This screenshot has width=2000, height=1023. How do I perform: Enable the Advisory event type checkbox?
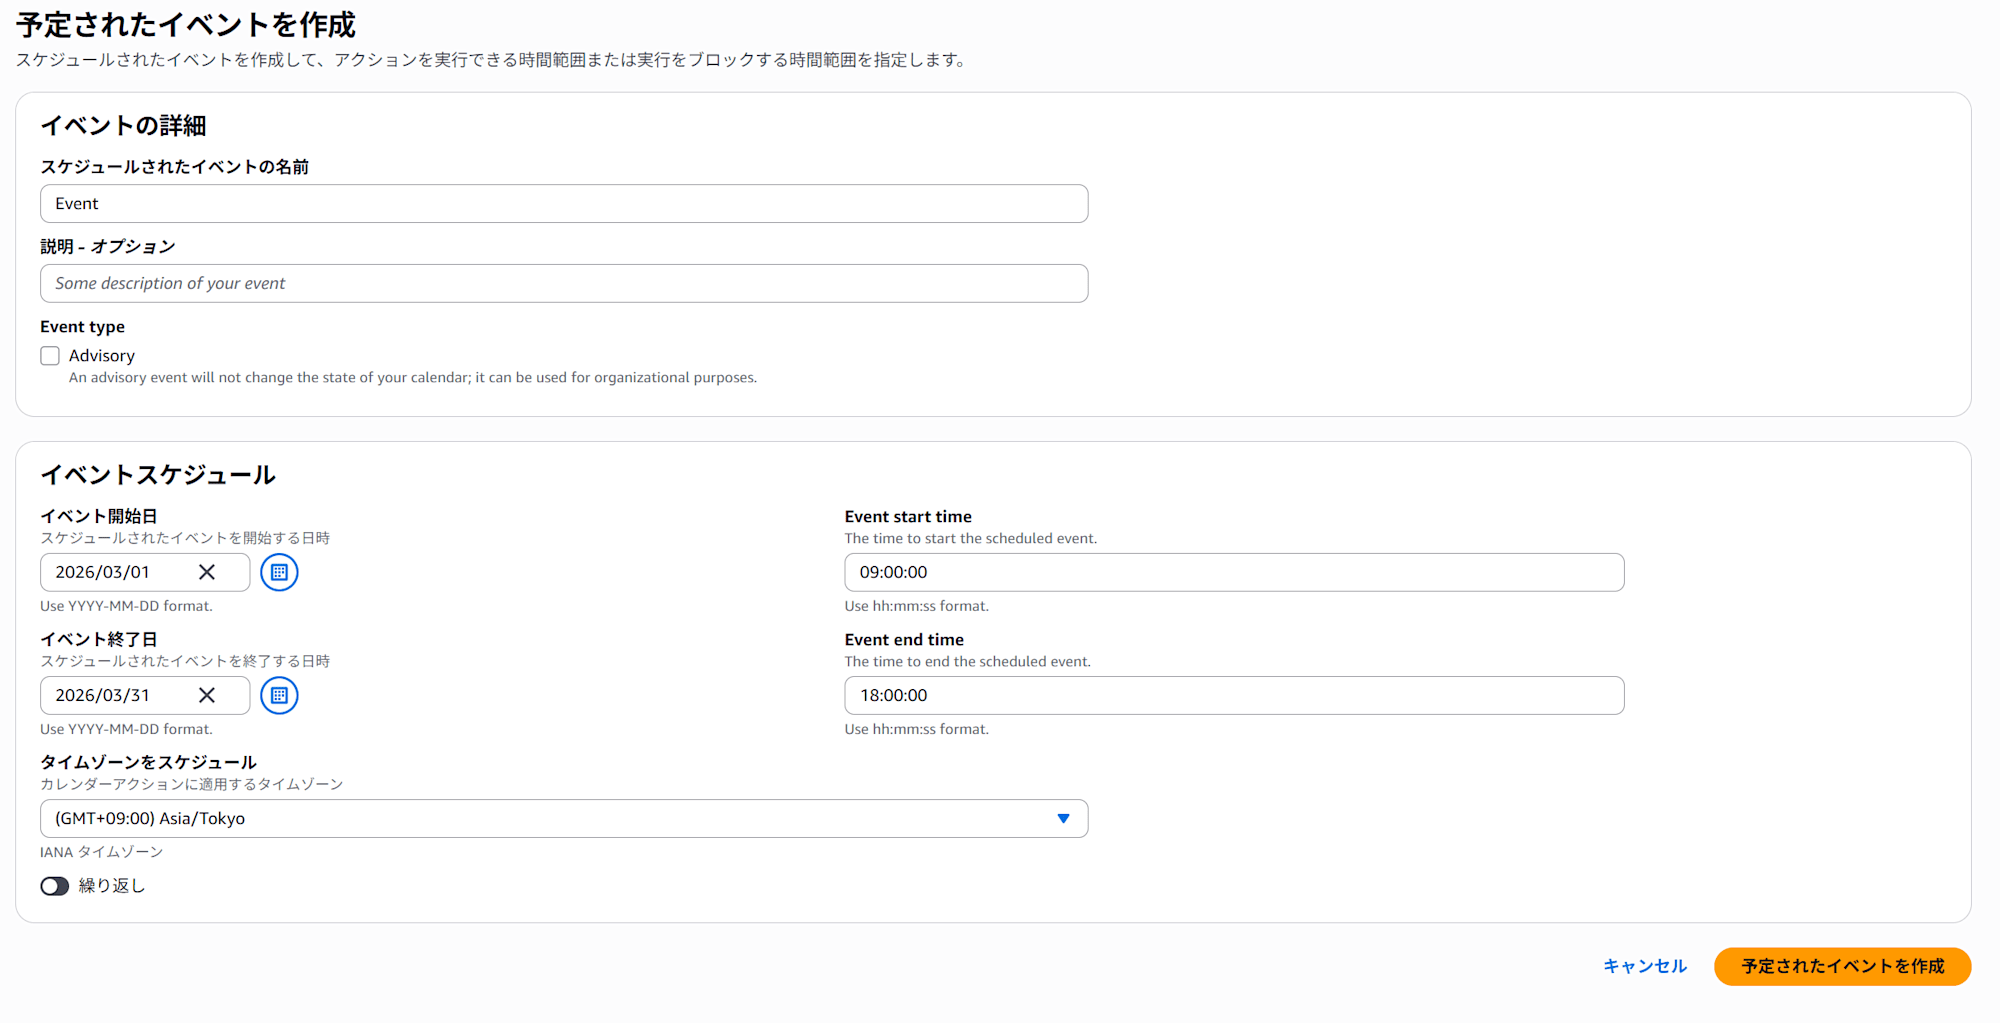tap(50, 356)
